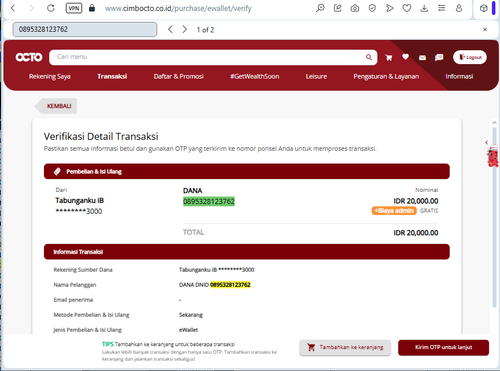Click the page vertical scrollbar

tap(494, 217)
